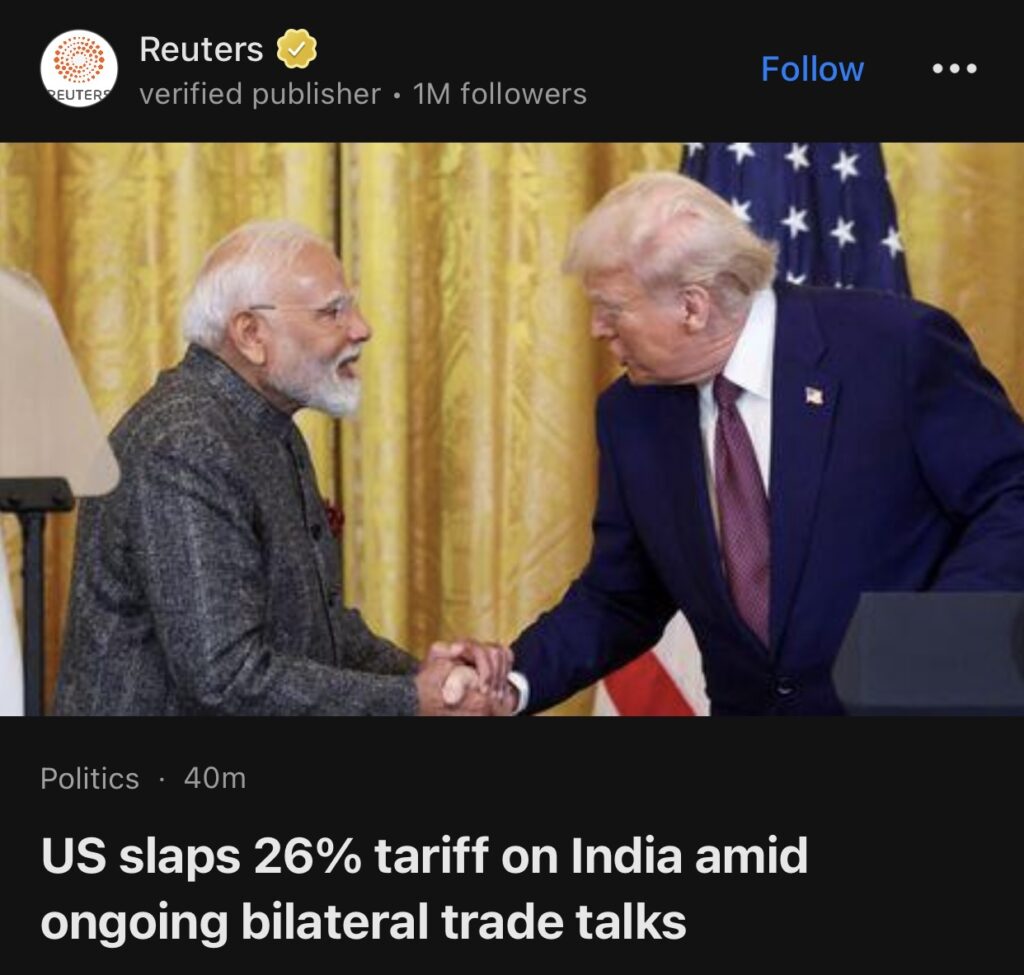Click the 26% figure in the headline

coord(306,855)
